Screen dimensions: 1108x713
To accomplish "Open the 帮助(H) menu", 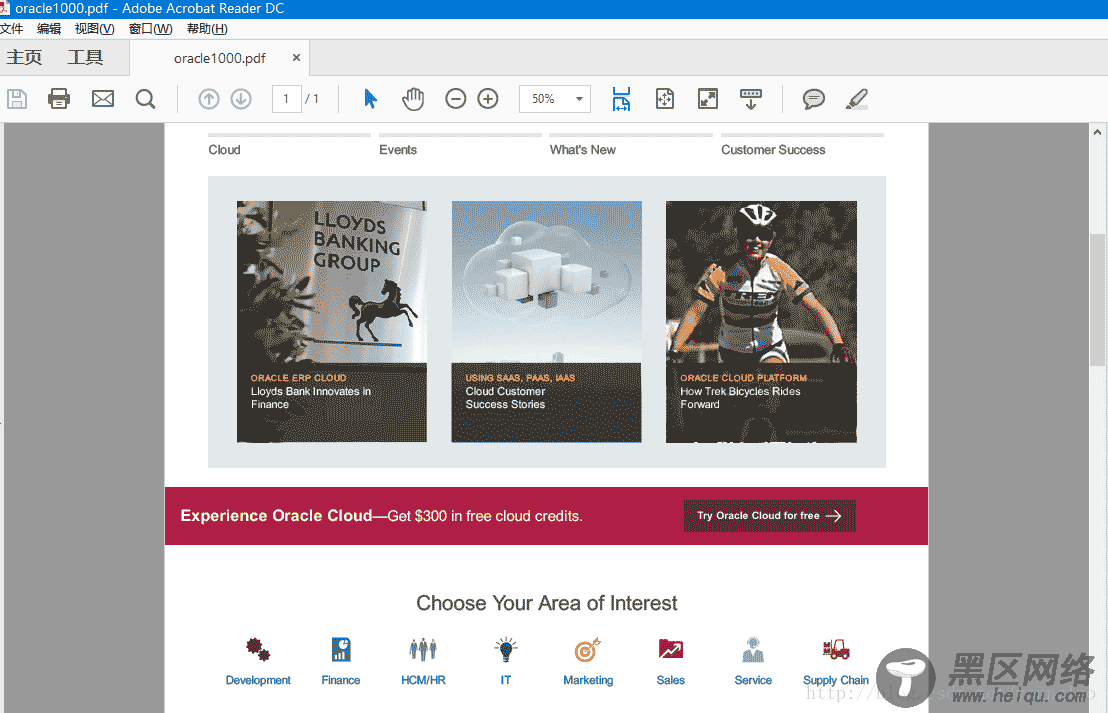I will point(207,29).
